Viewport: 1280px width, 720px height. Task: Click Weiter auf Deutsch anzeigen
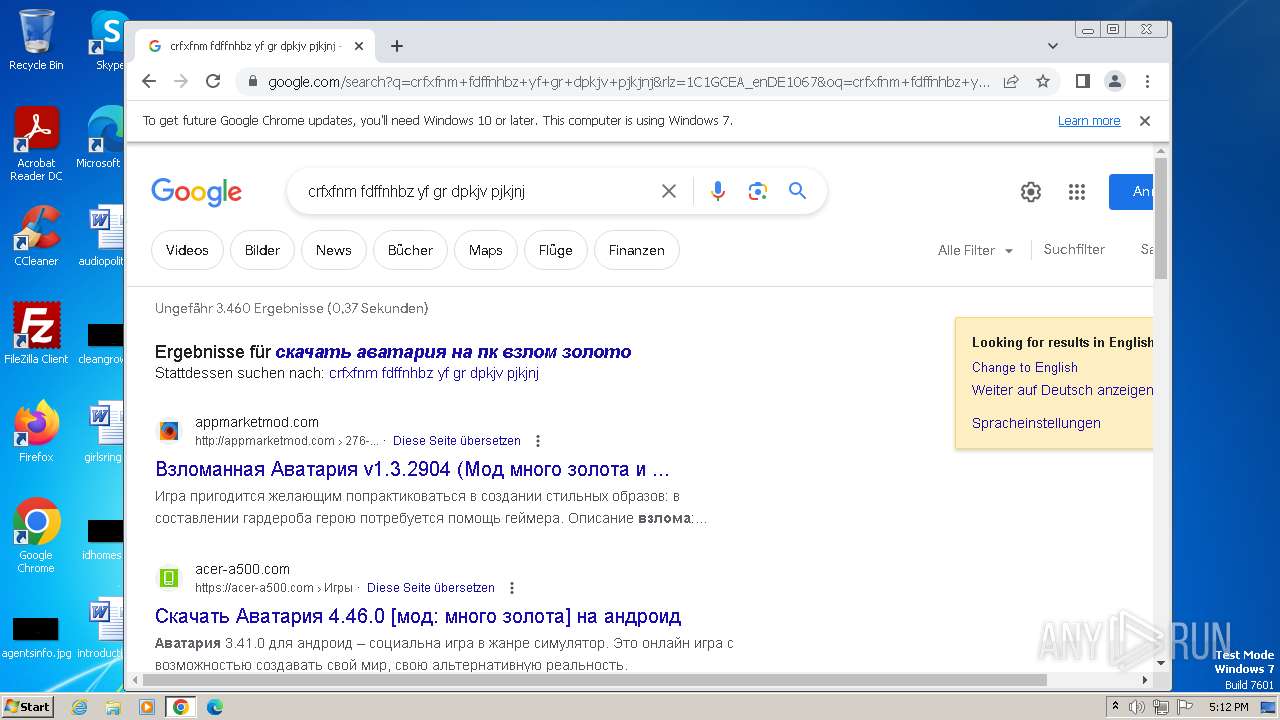pyautogui.click(x=1062, y=390)
